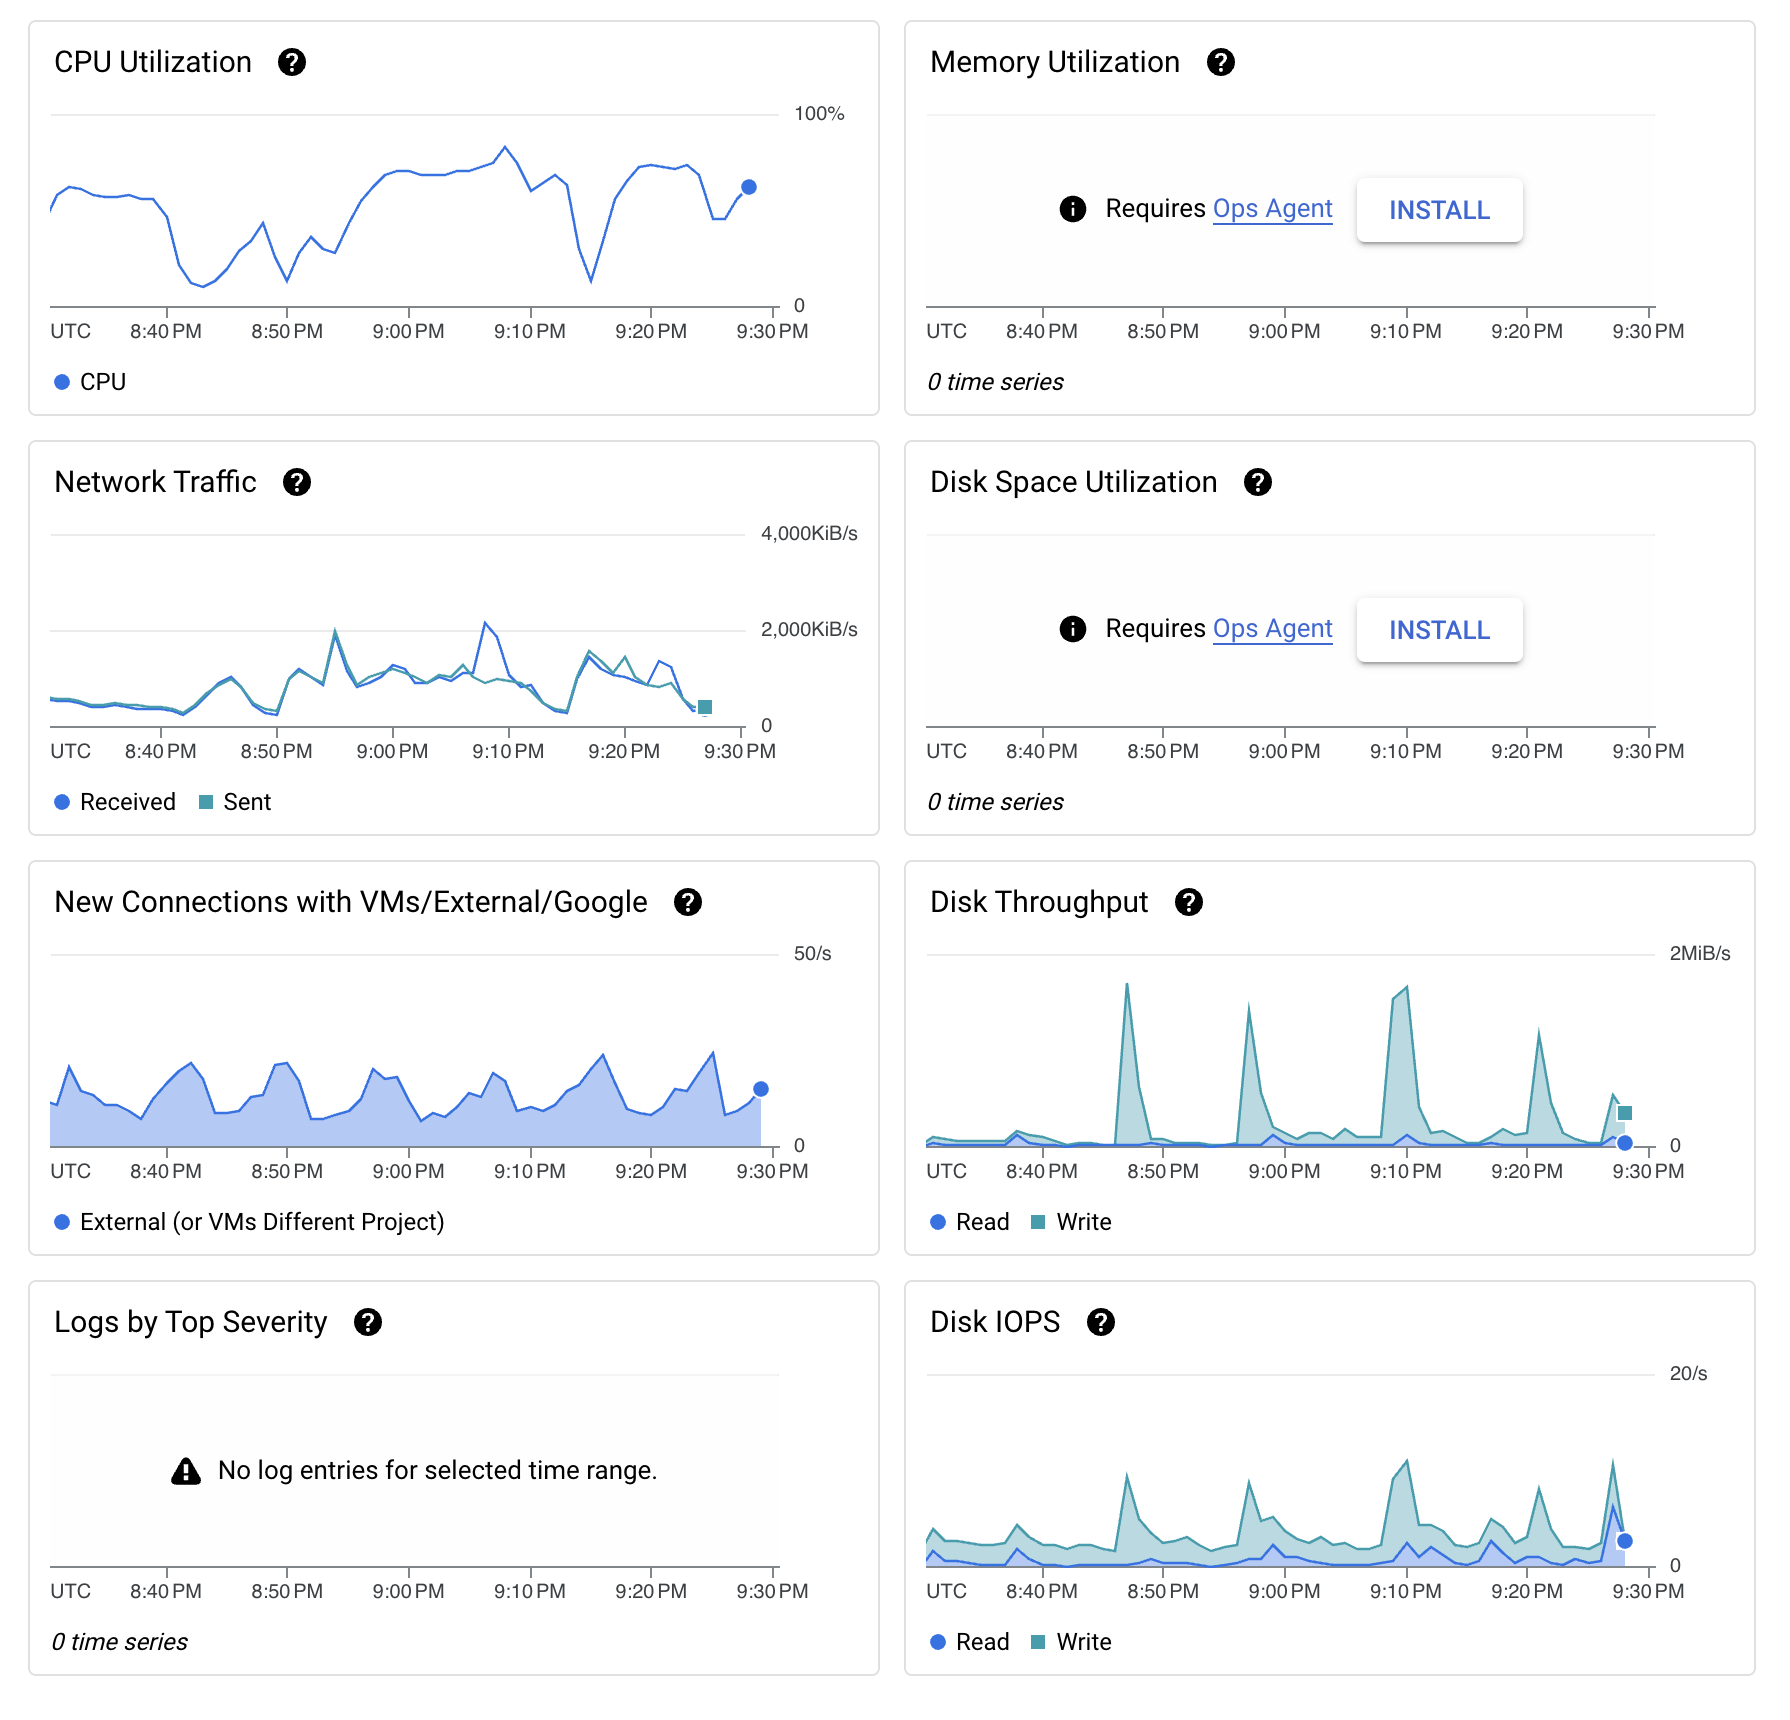Open Ops Agent link in Disk Space panel
Viewport: 1790px width, 1720px height.
1272,629
